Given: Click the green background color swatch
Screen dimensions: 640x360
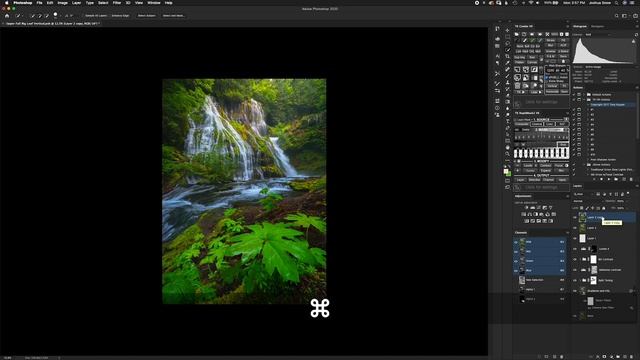Looking at the screenshot, I should pos(509,174).
